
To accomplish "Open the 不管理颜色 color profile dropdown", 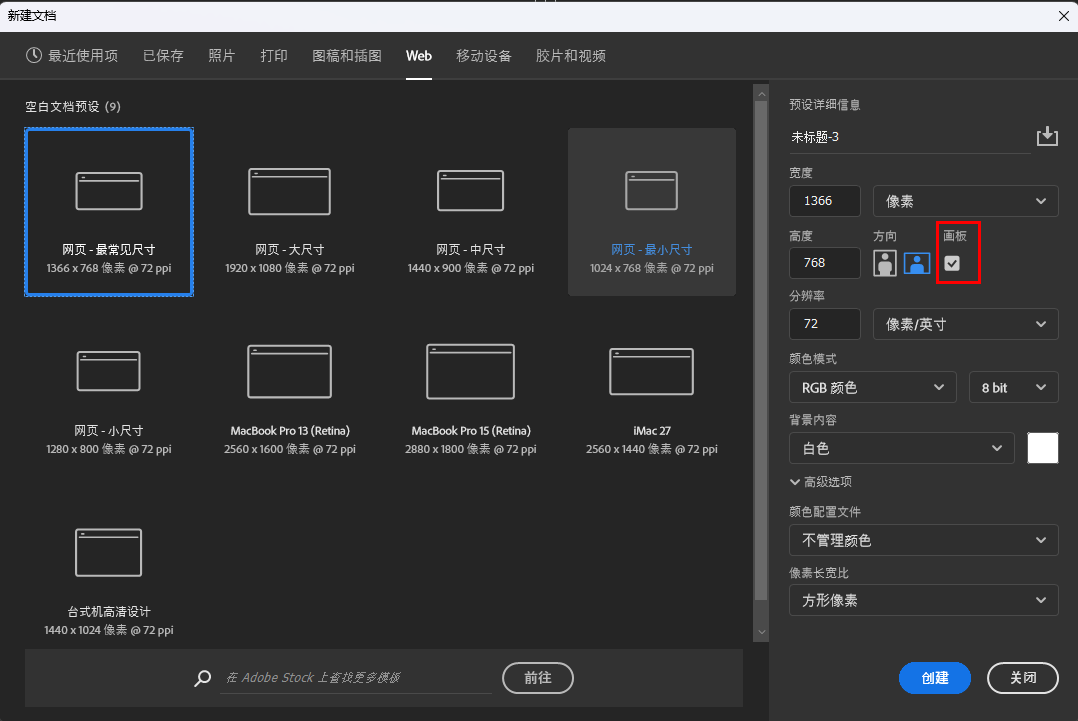I will [923, 540].
